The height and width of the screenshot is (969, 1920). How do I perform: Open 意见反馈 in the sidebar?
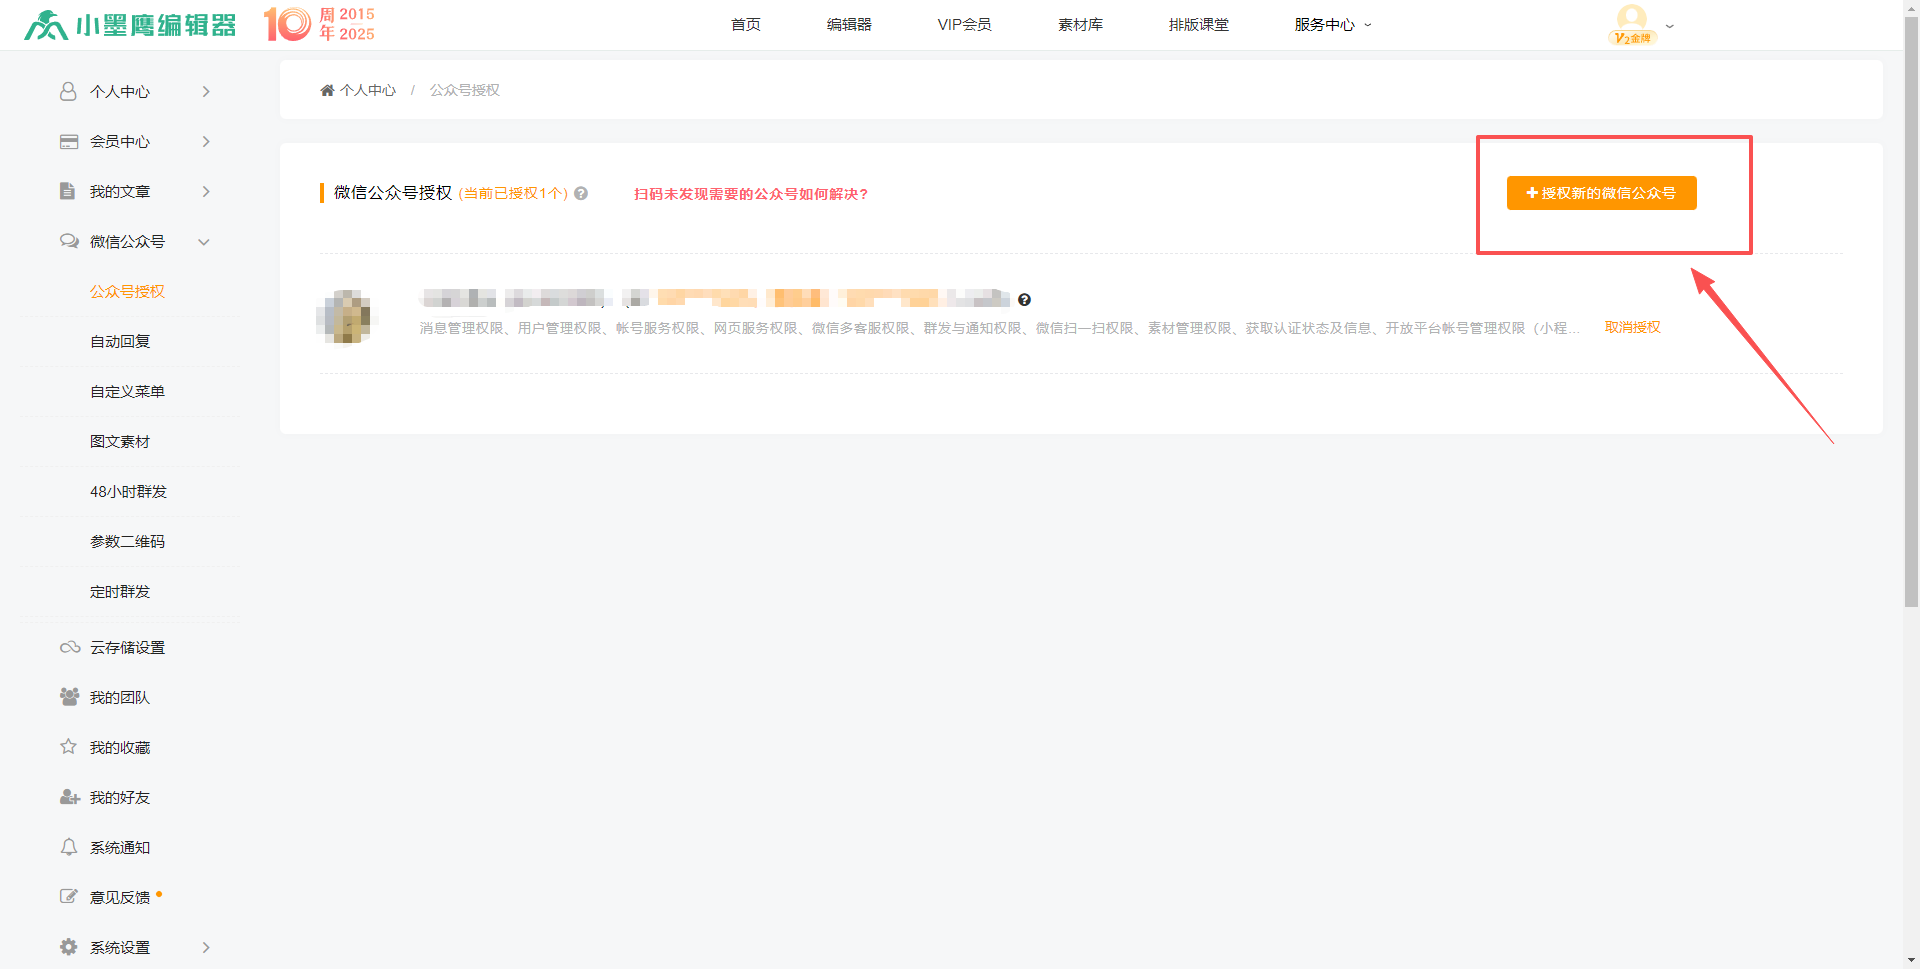pos(119,898)
